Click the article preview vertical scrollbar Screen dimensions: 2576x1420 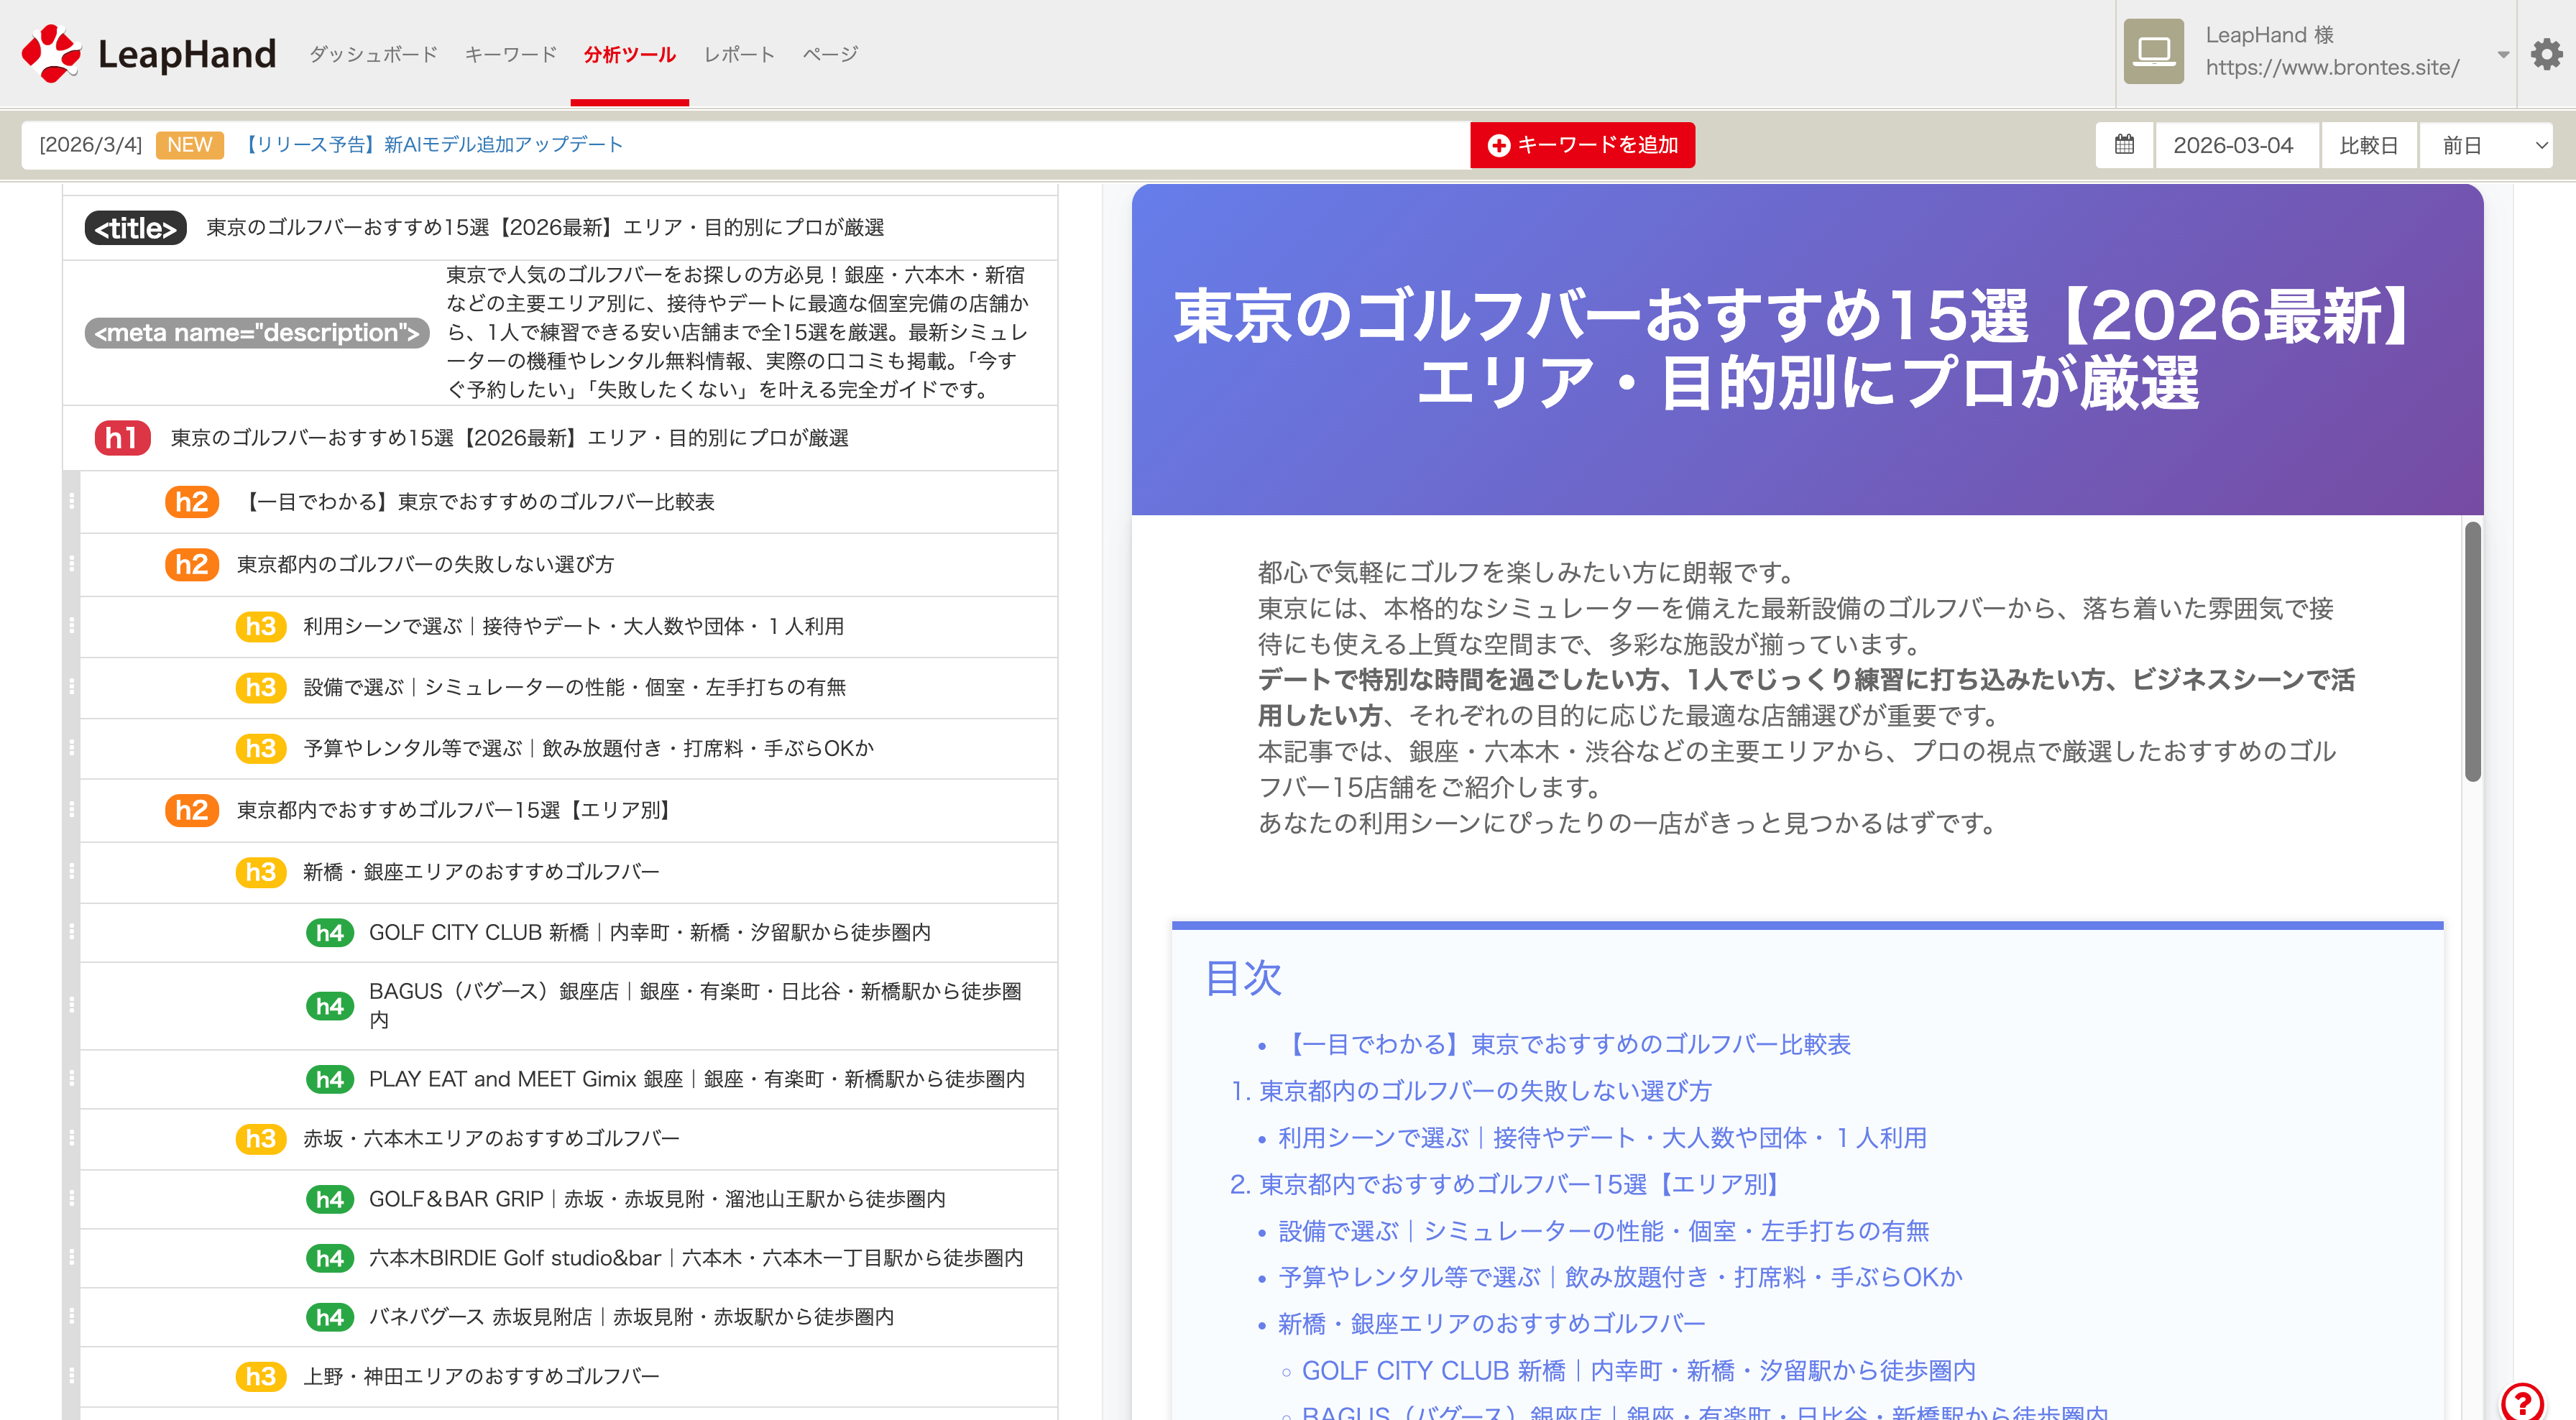(2472, 650)
